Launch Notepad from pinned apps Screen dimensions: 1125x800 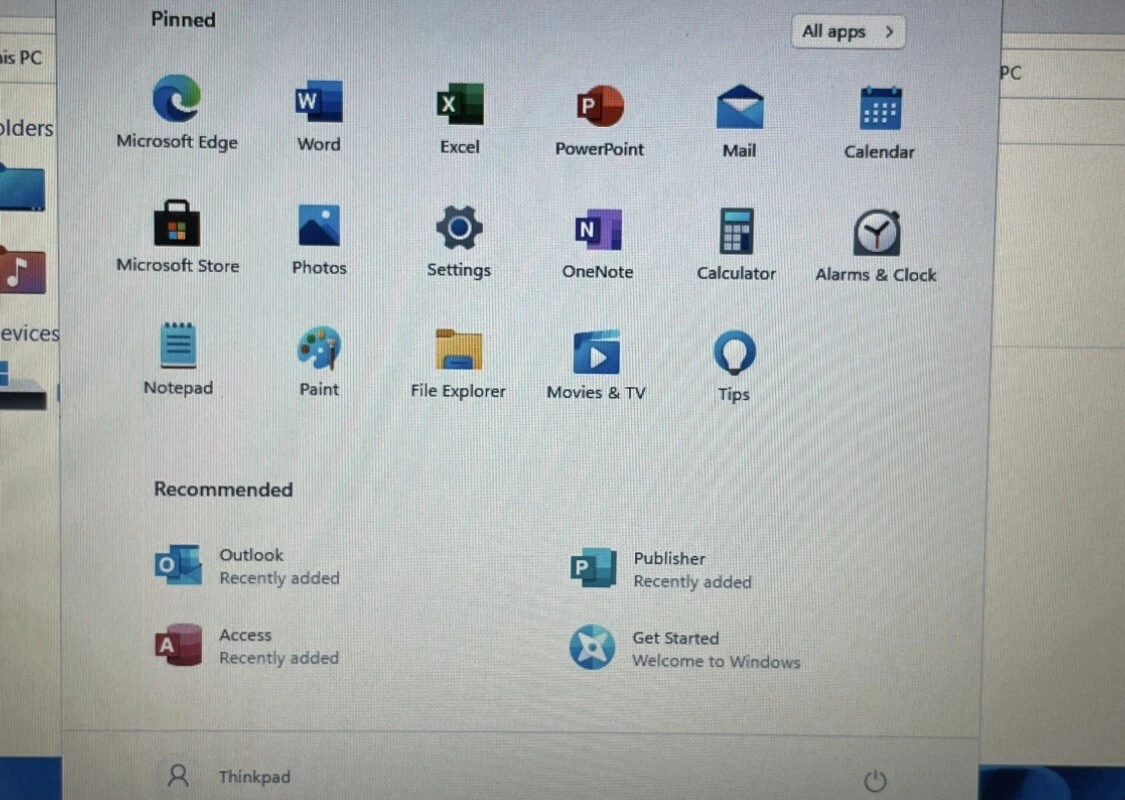pyautogui.click(x=178, y=359)
